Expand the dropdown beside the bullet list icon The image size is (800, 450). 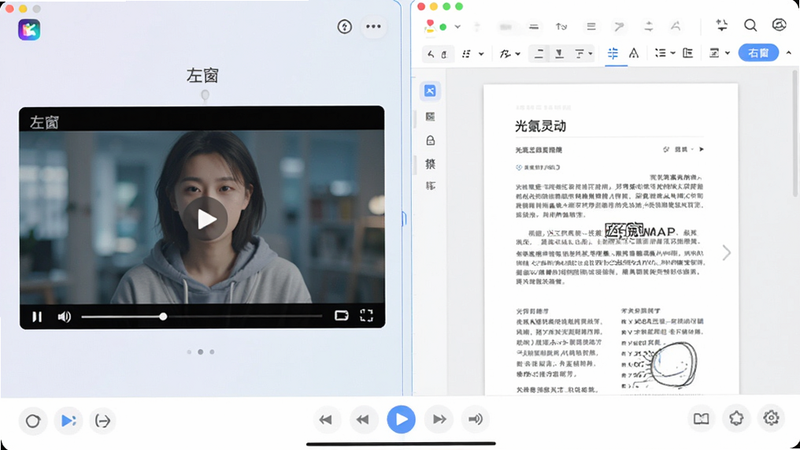coord(673,53)
